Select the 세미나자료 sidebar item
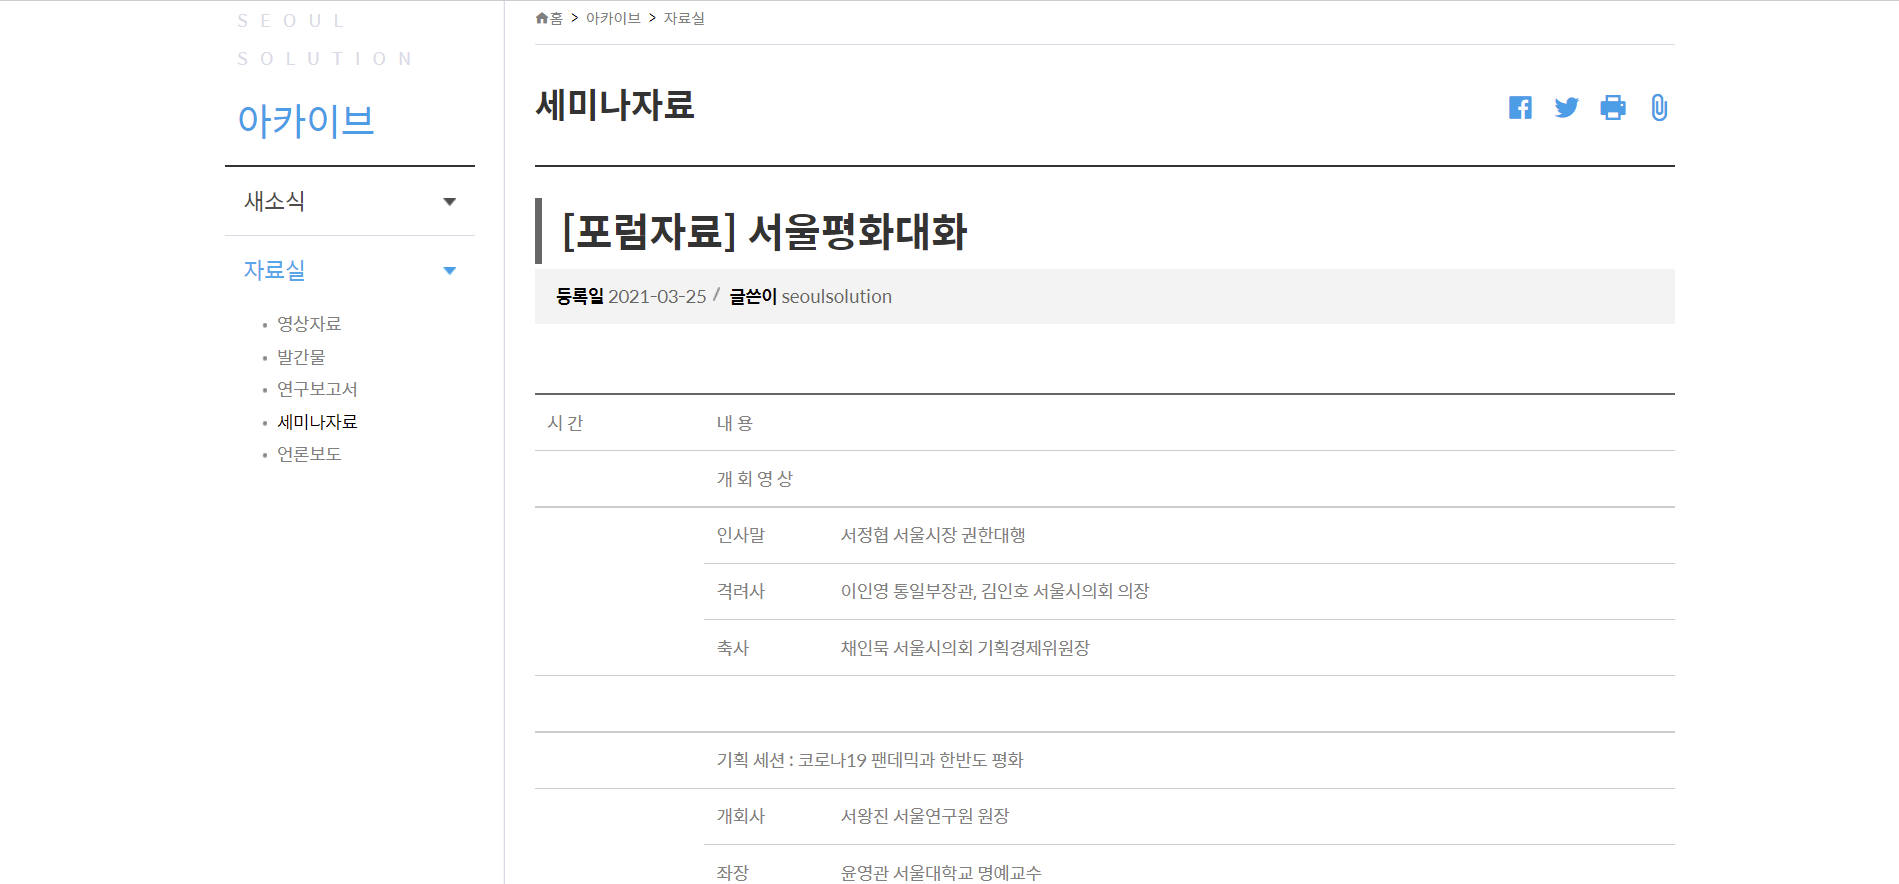 (317, 422)
